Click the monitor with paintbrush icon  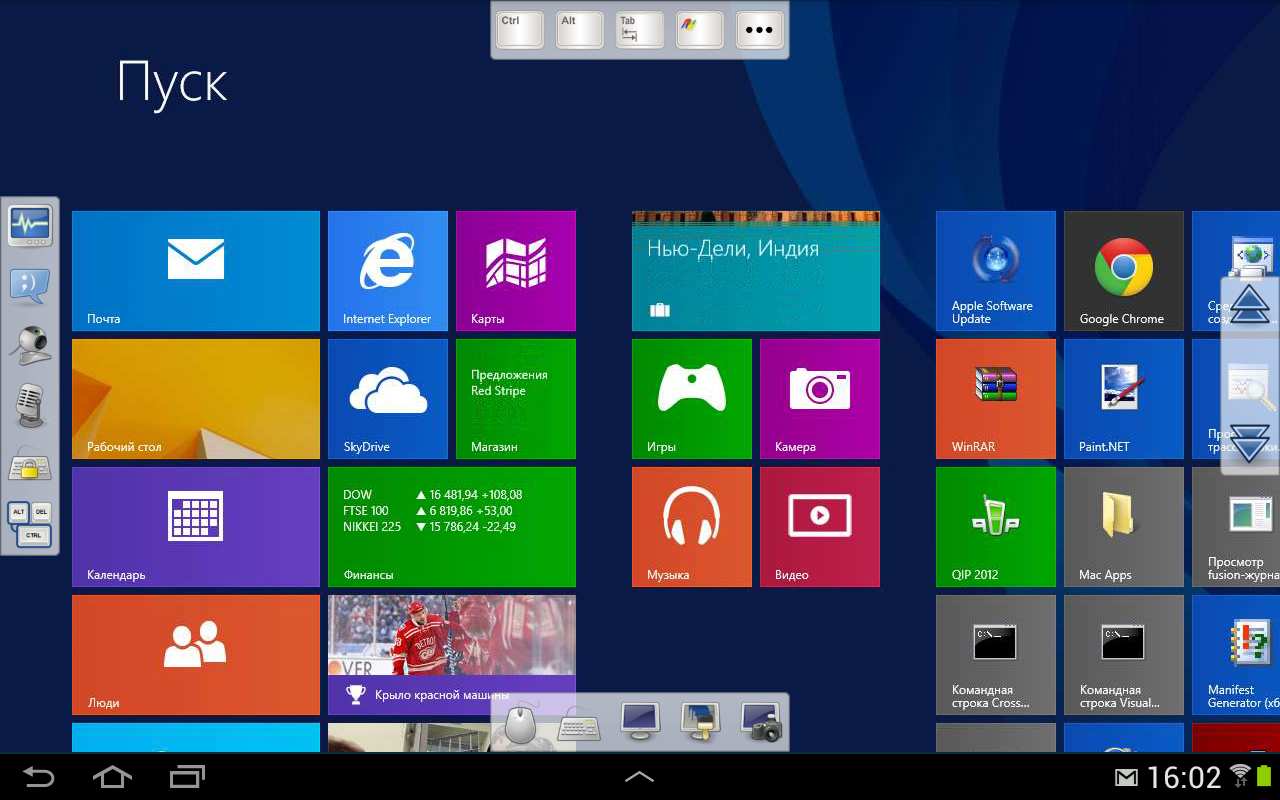pyautogui.click(x=700, y=722)
